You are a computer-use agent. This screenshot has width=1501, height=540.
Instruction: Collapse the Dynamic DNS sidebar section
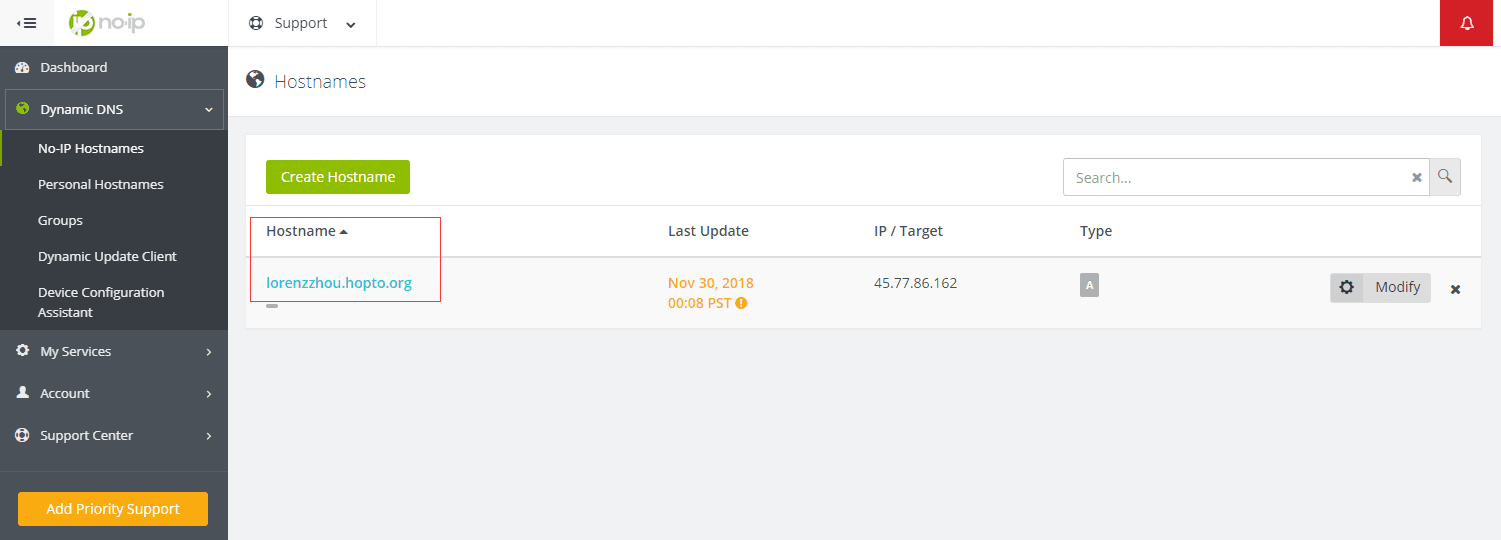pyautogui.click(x=114, y=109)
